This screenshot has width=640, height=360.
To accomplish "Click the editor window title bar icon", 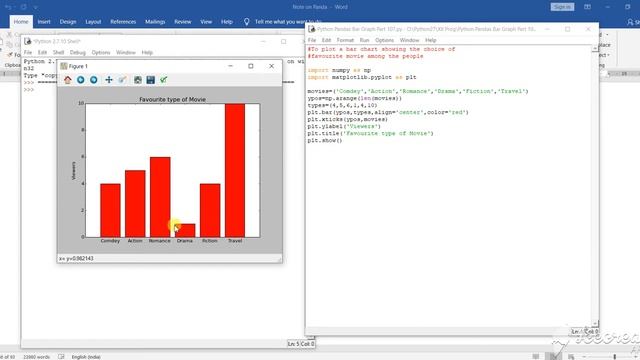I will coord(312,29).
